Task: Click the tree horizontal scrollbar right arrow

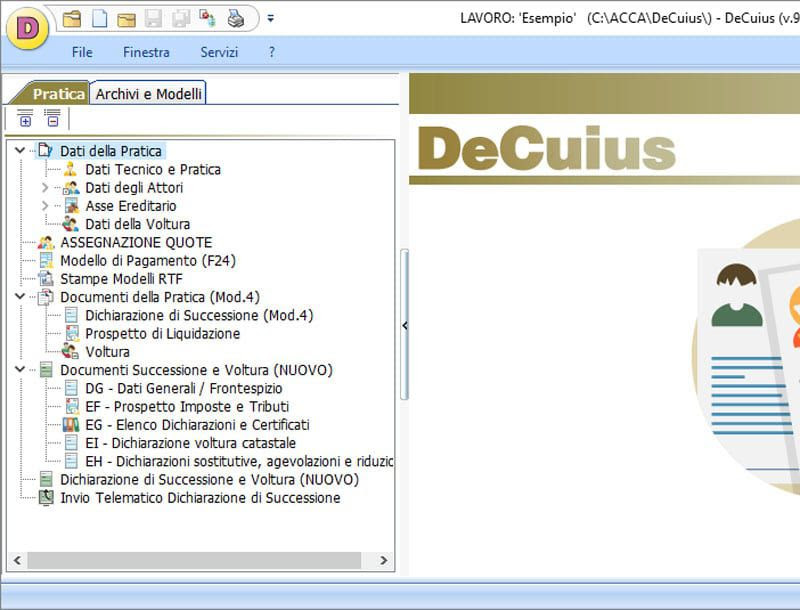Action: pos(384,561)
